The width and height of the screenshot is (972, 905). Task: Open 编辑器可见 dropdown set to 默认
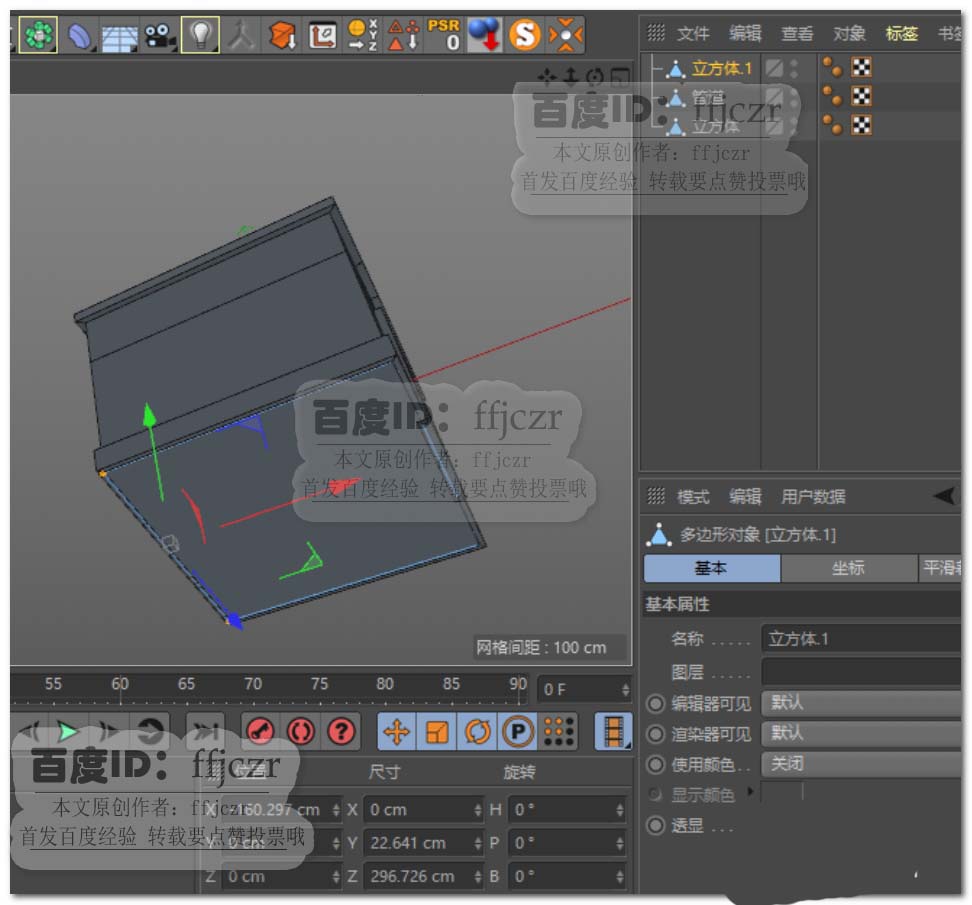pyautogui.click(x=861, y=703)
